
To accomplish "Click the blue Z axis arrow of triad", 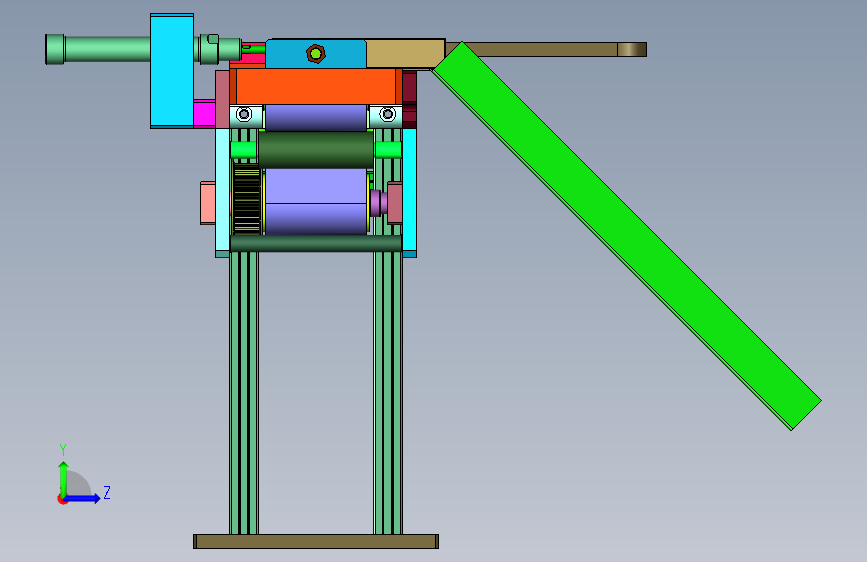I will coord(83,498).
